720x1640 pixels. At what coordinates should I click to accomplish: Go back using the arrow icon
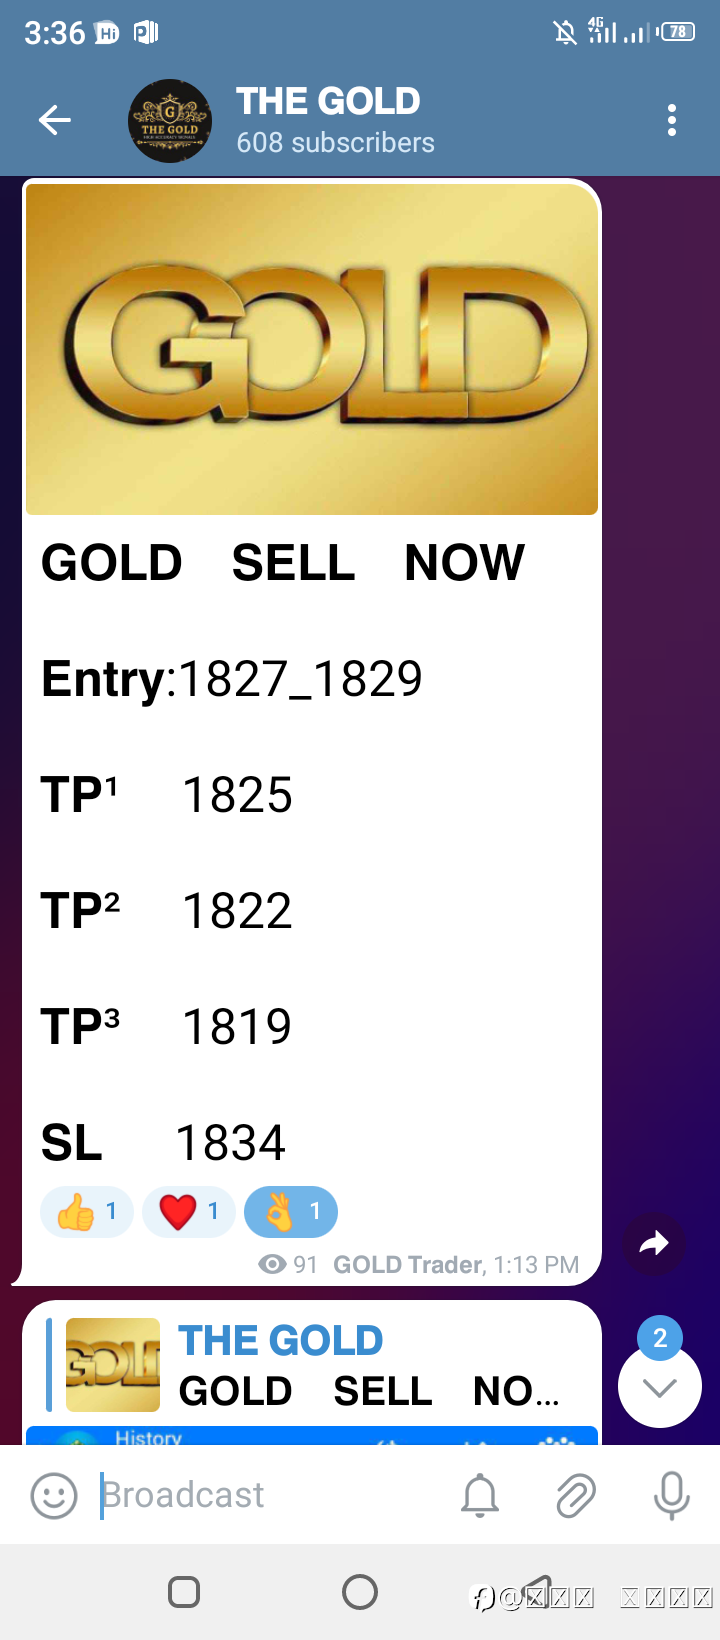(x=54, y=121)
